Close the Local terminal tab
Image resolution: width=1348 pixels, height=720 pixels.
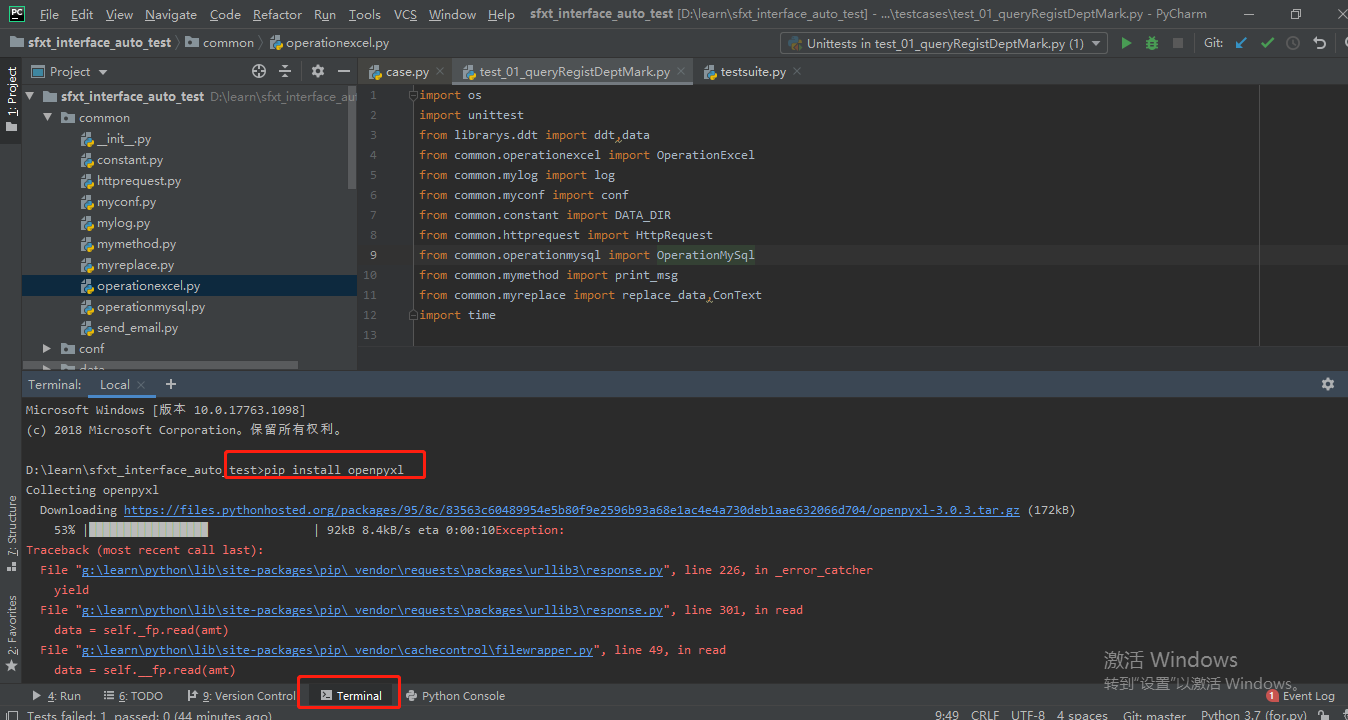pos(141,385)
